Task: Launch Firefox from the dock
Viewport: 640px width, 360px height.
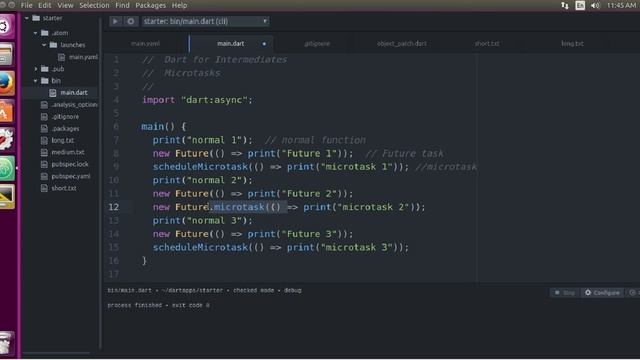Action: (x=6, y=83)
